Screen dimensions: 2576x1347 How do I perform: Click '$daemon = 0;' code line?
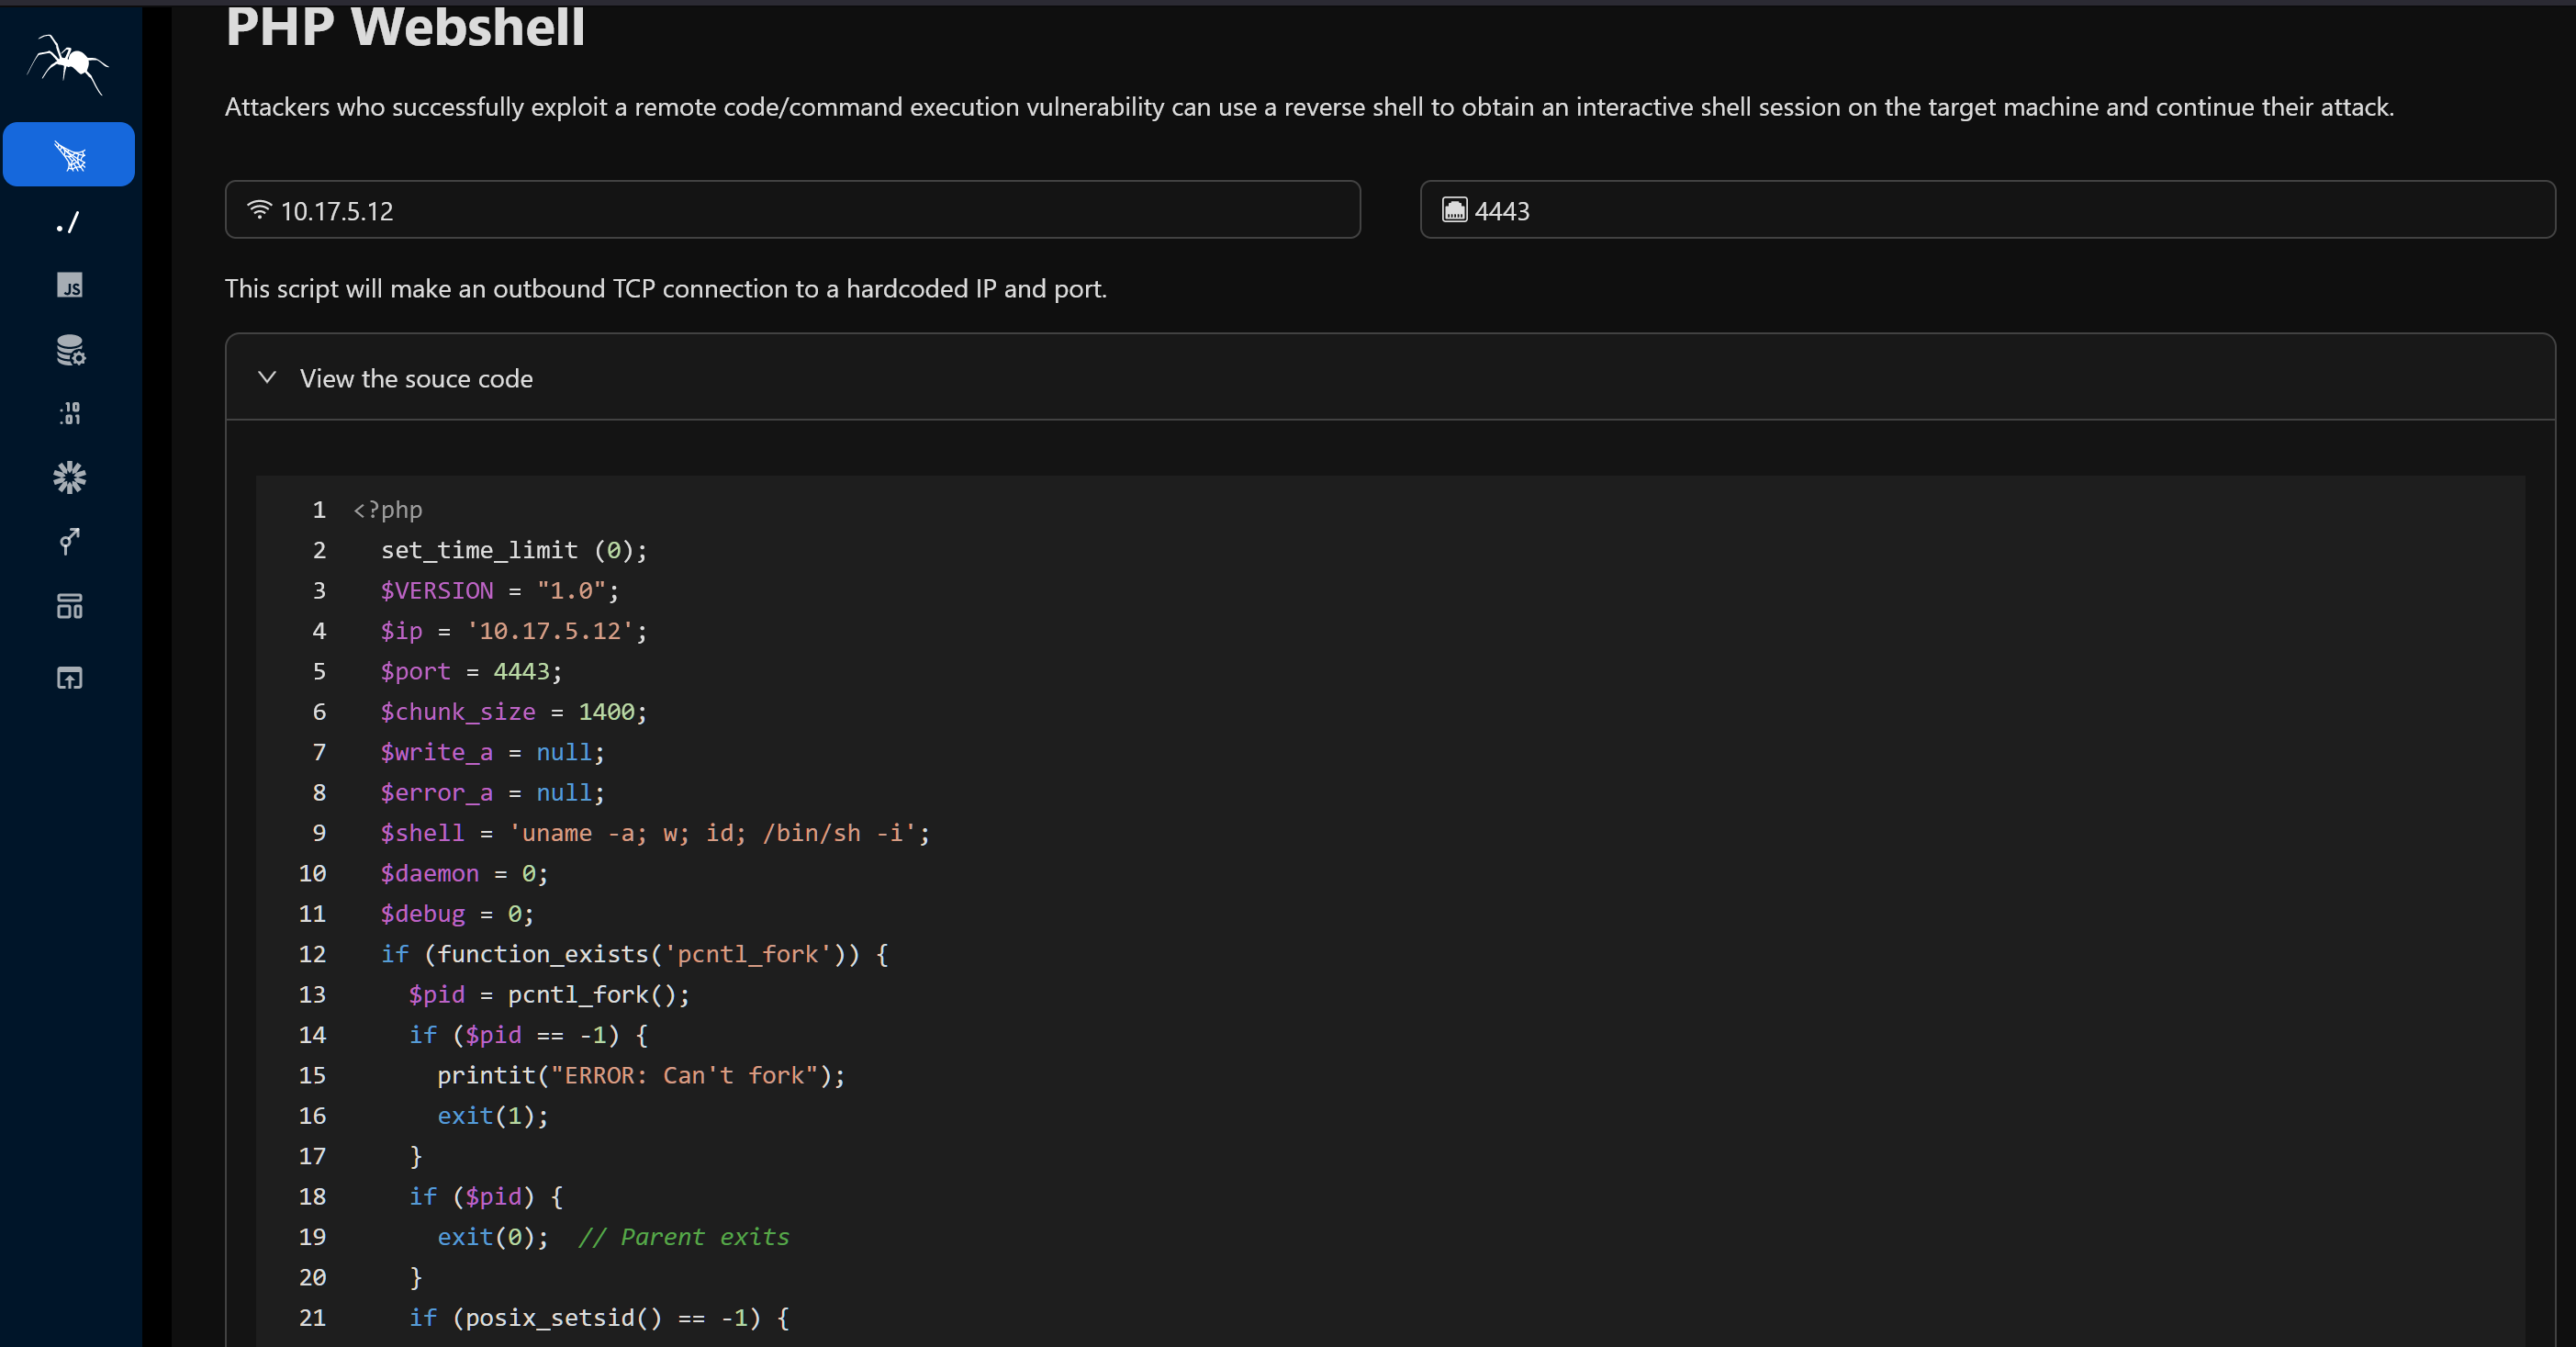(464, 873)
